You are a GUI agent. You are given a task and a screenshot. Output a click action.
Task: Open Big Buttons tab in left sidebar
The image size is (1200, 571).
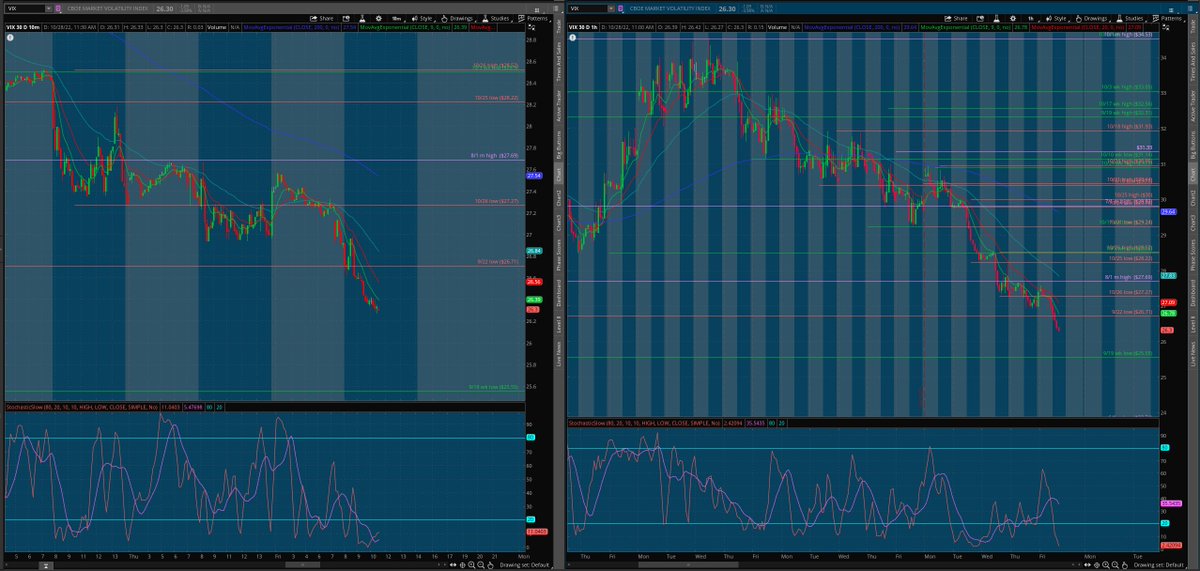point(558,145)
